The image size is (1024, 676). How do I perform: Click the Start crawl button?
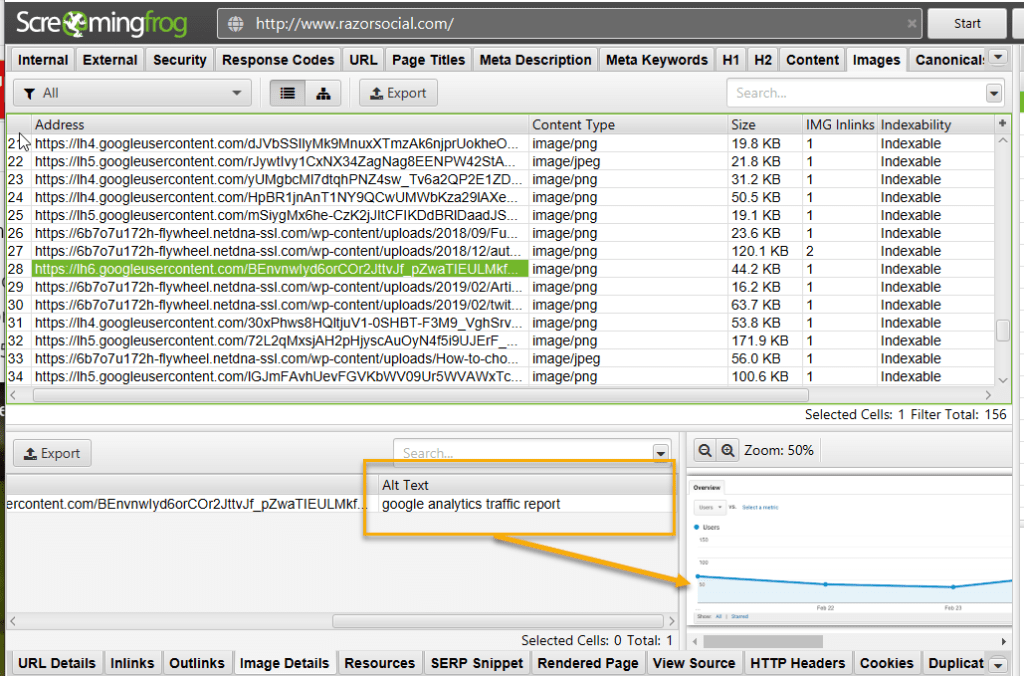[967, 23]
